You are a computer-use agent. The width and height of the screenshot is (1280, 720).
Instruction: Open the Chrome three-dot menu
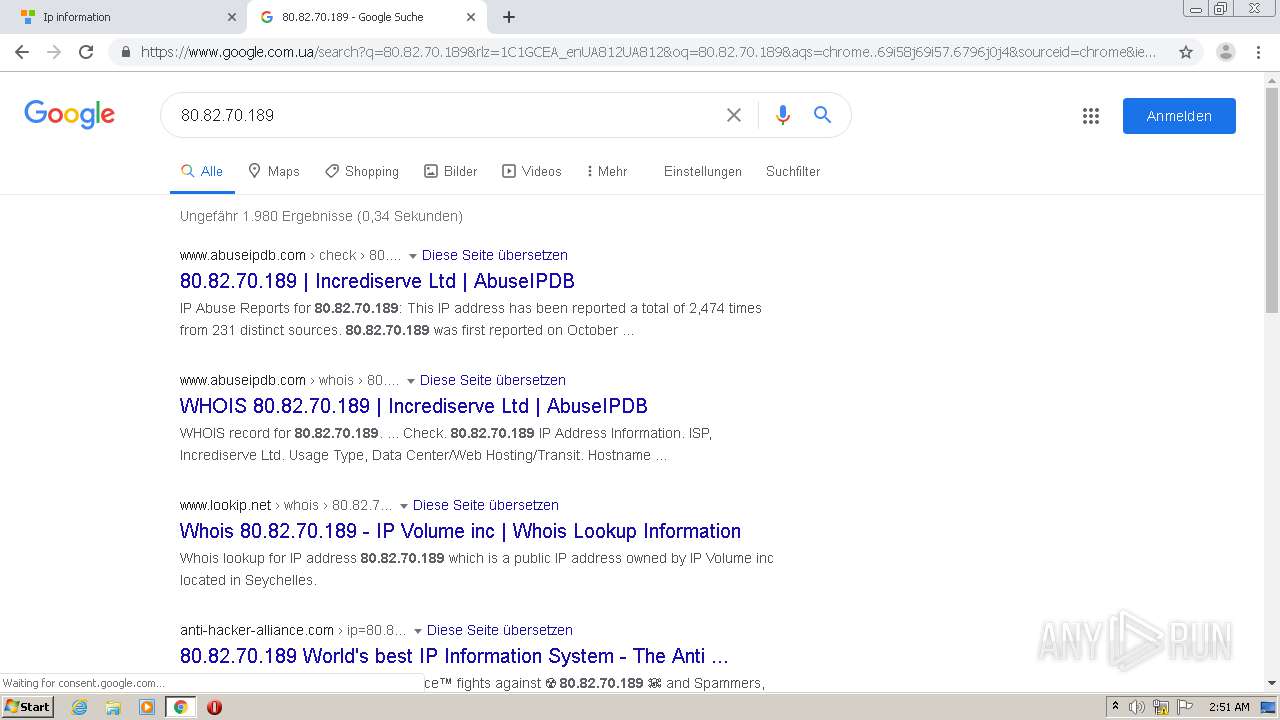tap(1258, 52)
